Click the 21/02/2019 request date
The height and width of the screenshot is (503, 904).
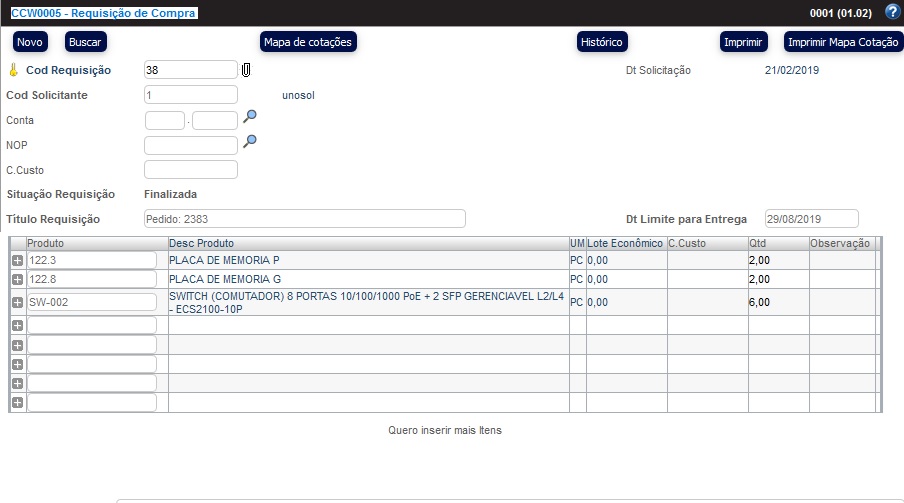pyautogui.click(x=792, y=70)
